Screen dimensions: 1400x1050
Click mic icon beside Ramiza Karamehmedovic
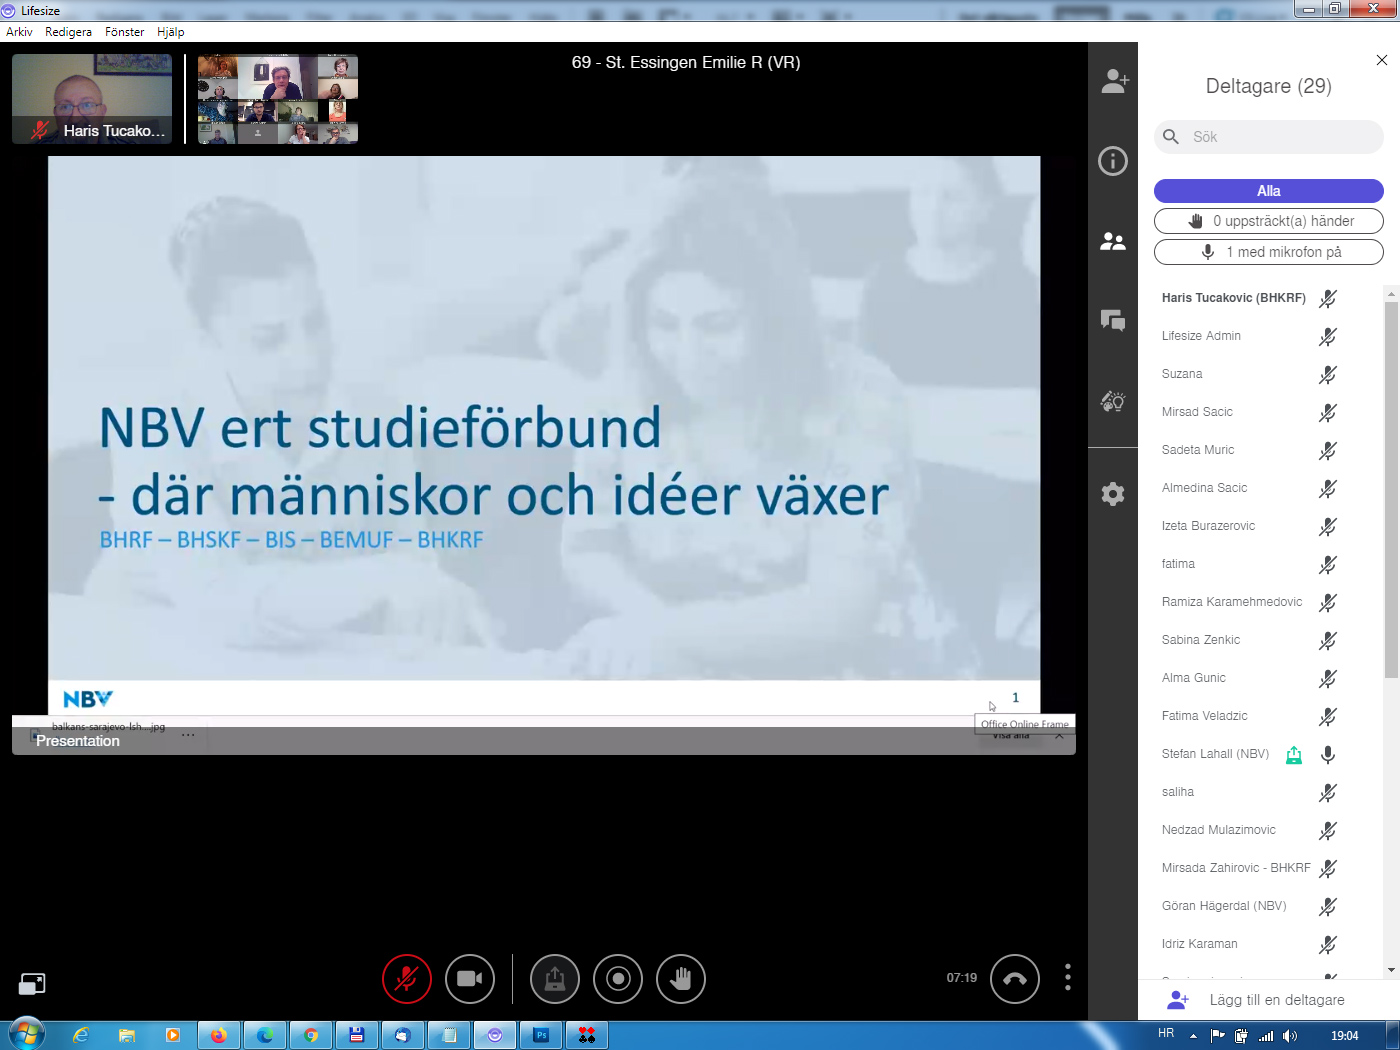click(1328, 602)
